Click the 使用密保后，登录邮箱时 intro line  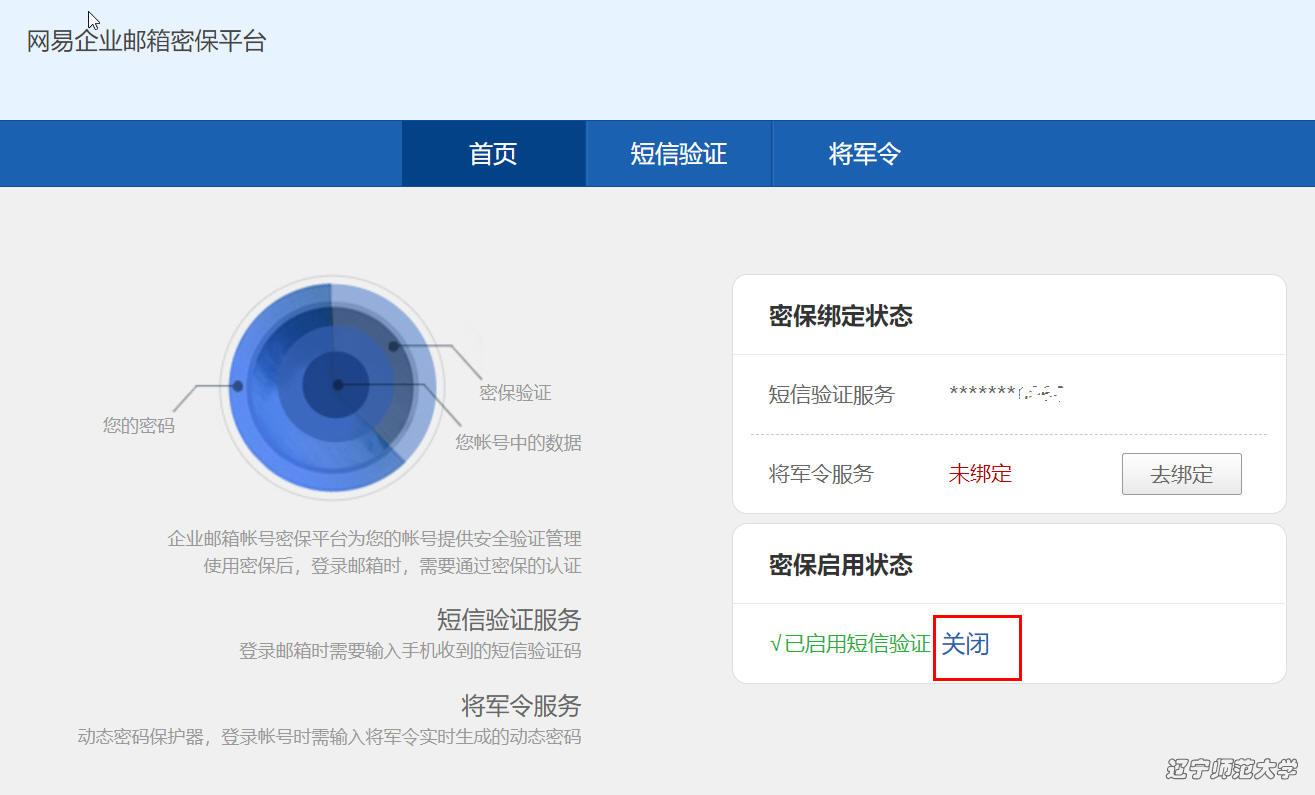click(x=392, y=566)
